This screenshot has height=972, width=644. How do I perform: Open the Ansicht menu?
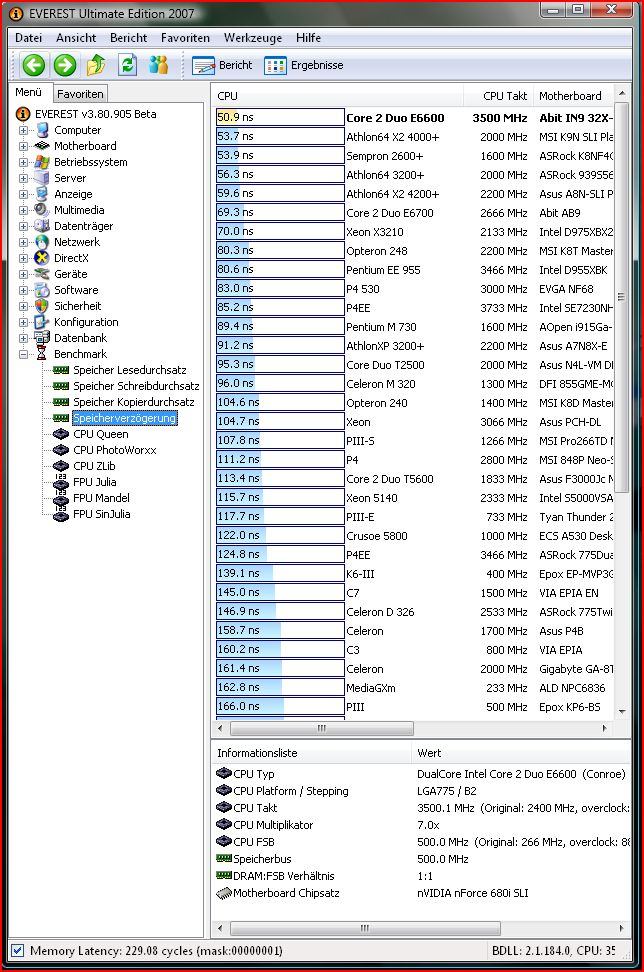[76, 38]
